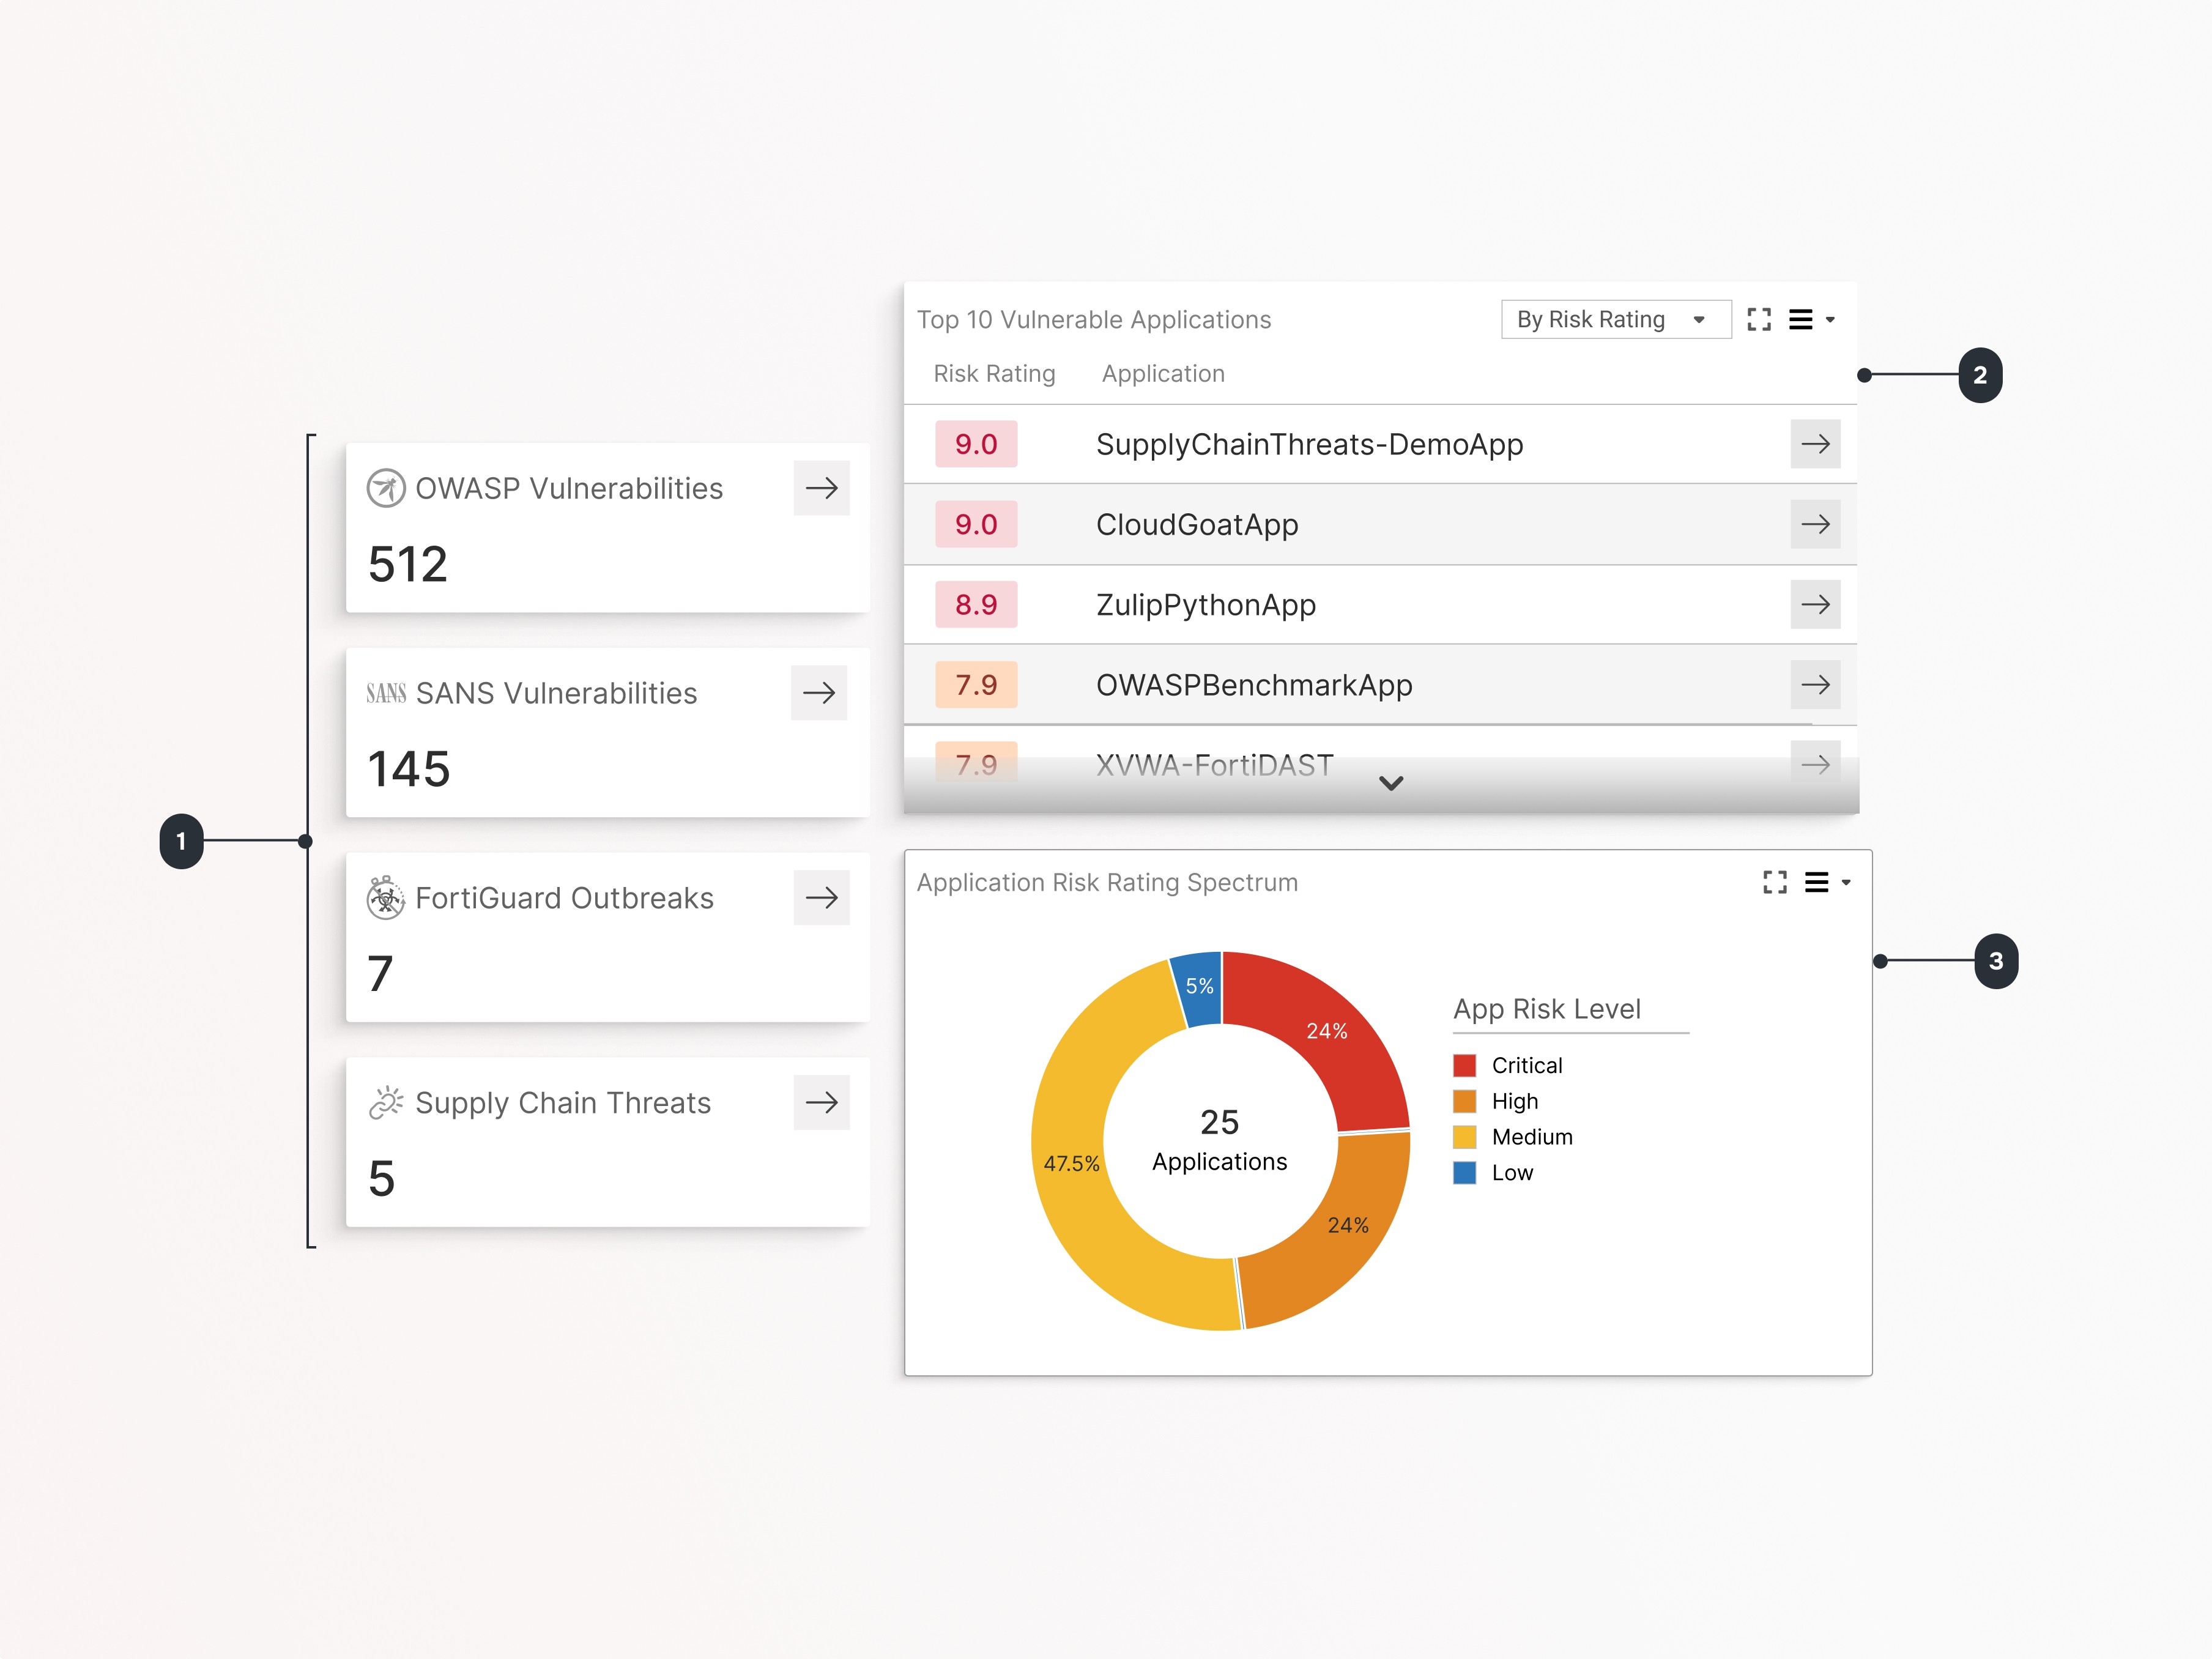The width and height of the screenshot is (2212, 1659).
Task: Click Medium yellow legend swatch
Action: (1464, 1137)
